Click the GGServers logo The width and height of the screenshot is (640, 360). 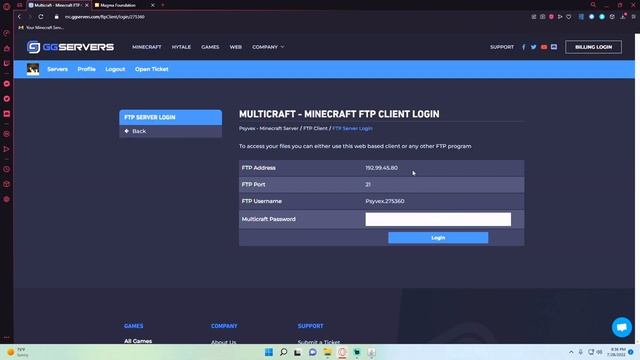coord(70,47)
